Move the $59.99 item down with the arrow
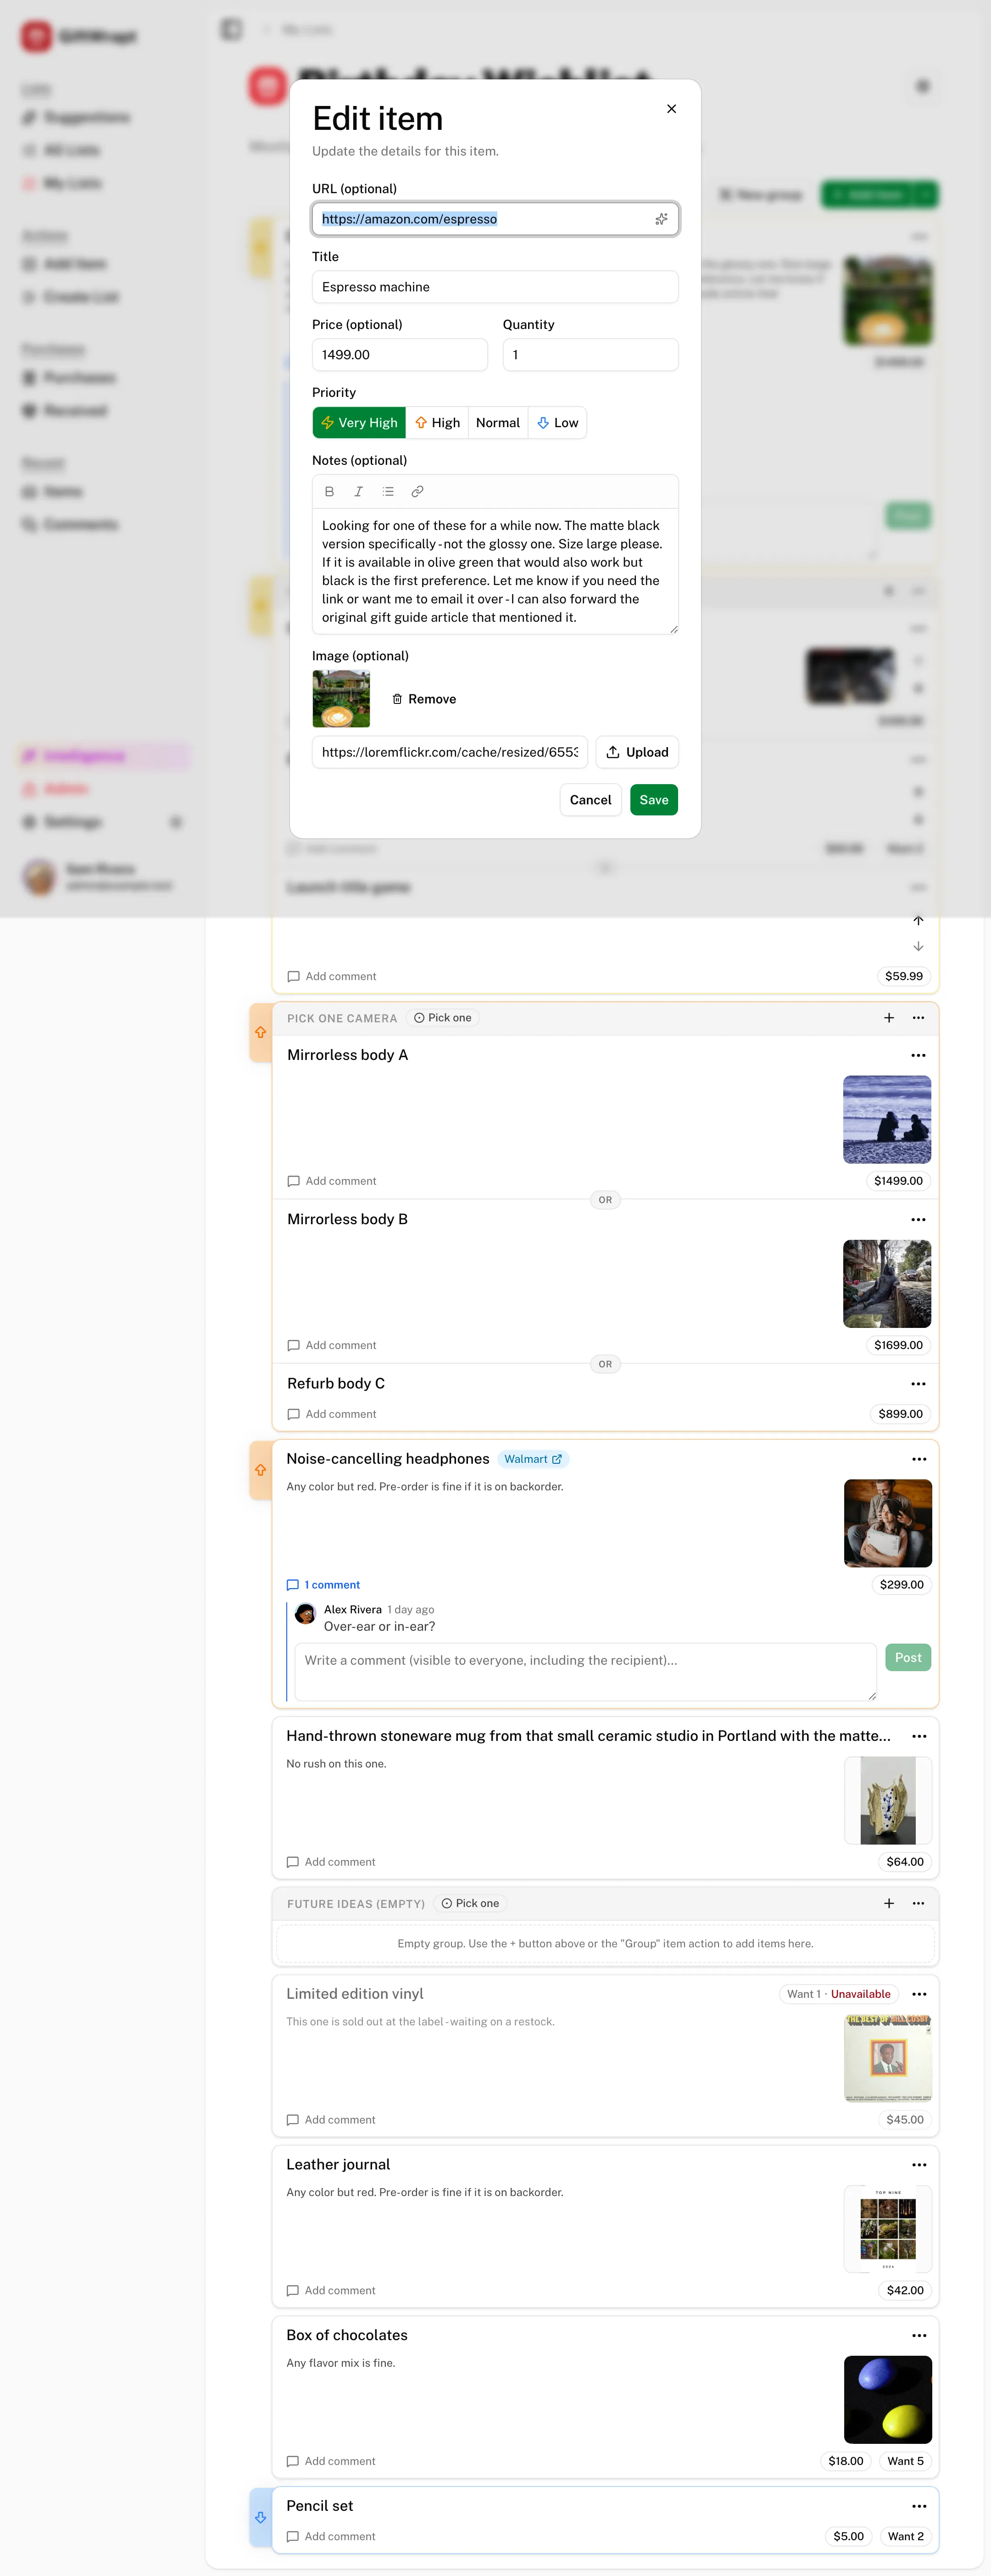 918,946
